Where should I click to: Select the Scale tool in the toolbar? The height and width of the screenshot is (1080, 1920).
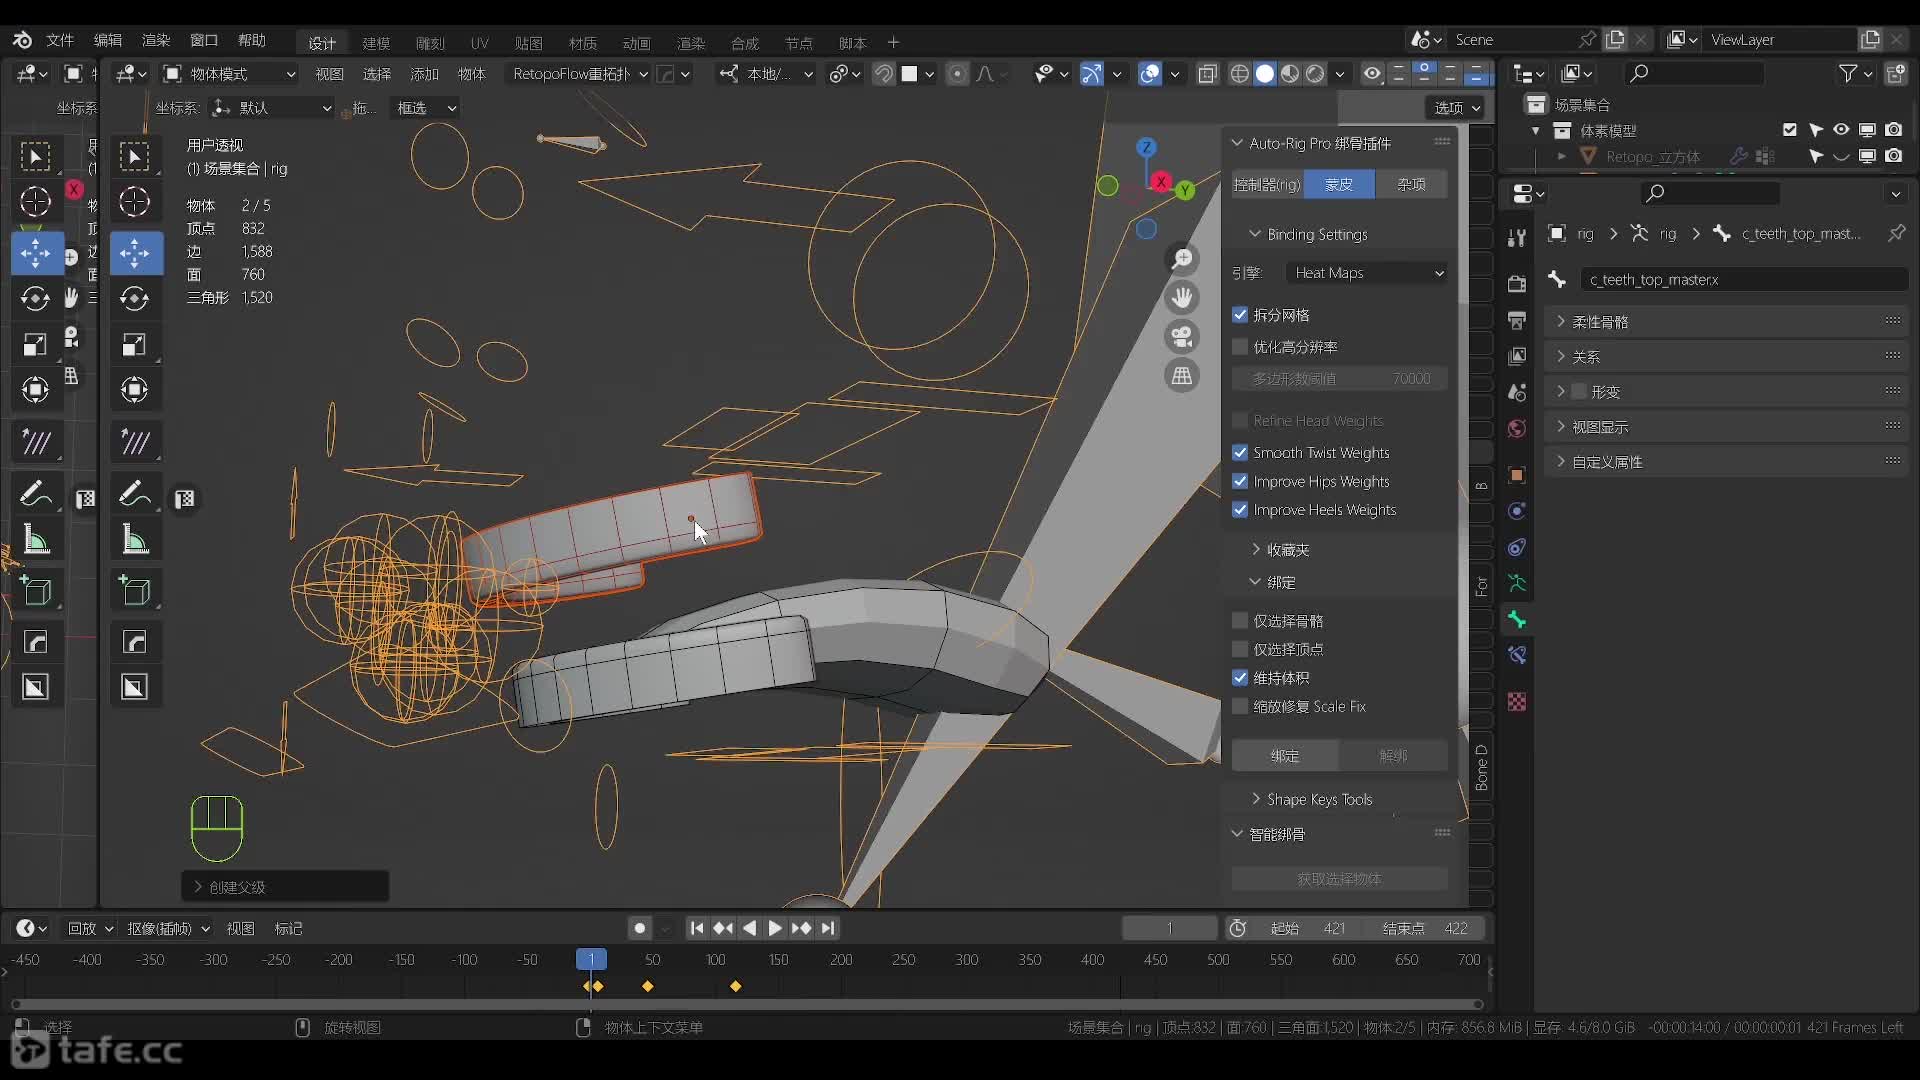click(x=134, y=345)
